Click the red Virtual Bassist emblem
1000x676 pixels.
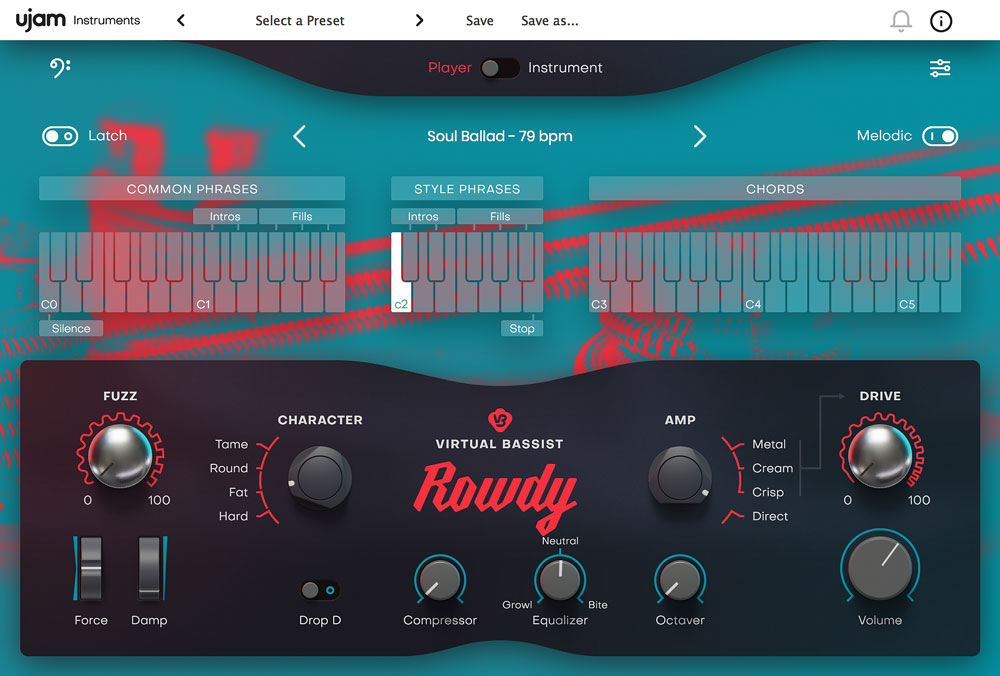click(x=500, y=420)
